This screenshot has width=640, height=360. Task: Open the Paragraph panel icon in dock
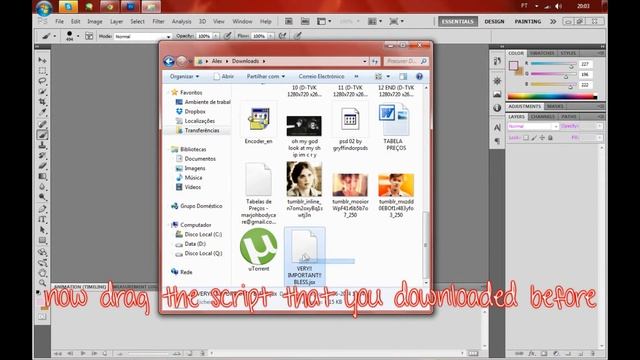pos(497,141)
